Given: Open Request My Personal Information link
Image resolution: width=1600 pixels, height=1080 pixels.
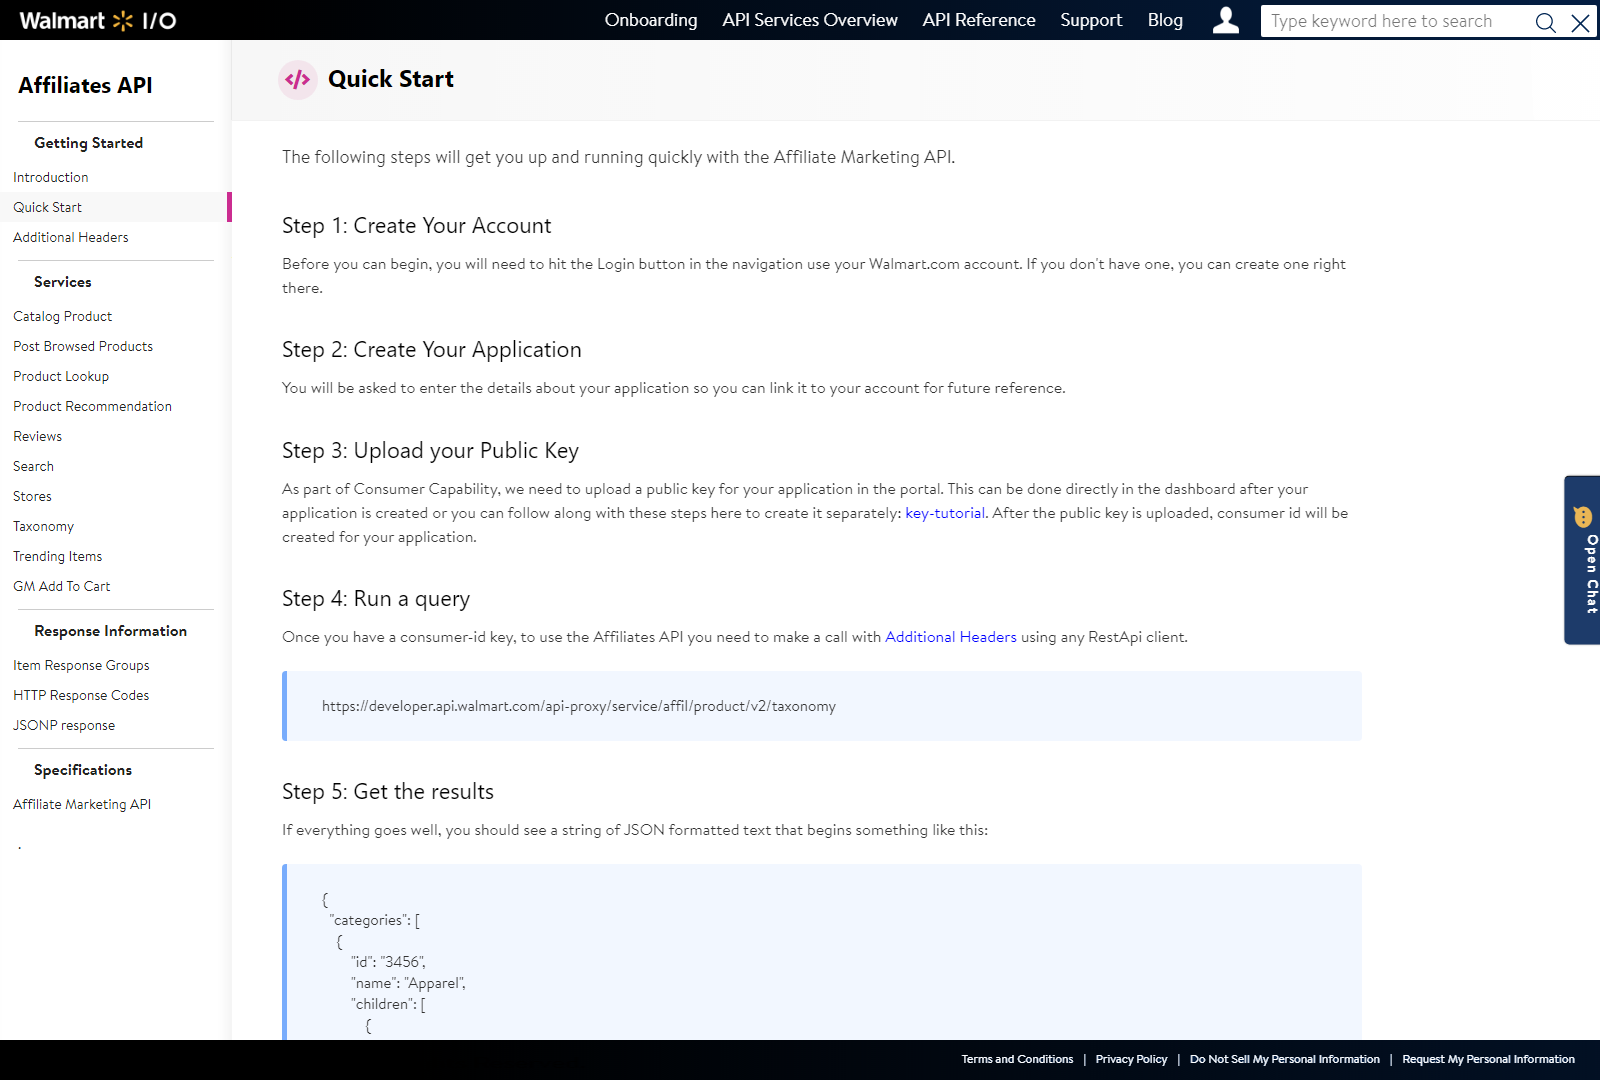Looking at the screenshot, I should coord(1488,1059).
